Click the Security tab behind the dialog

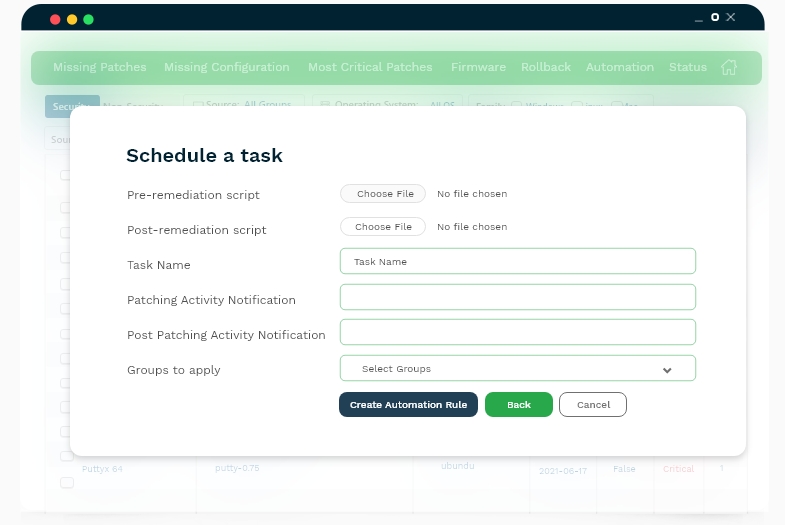[72, 106]
